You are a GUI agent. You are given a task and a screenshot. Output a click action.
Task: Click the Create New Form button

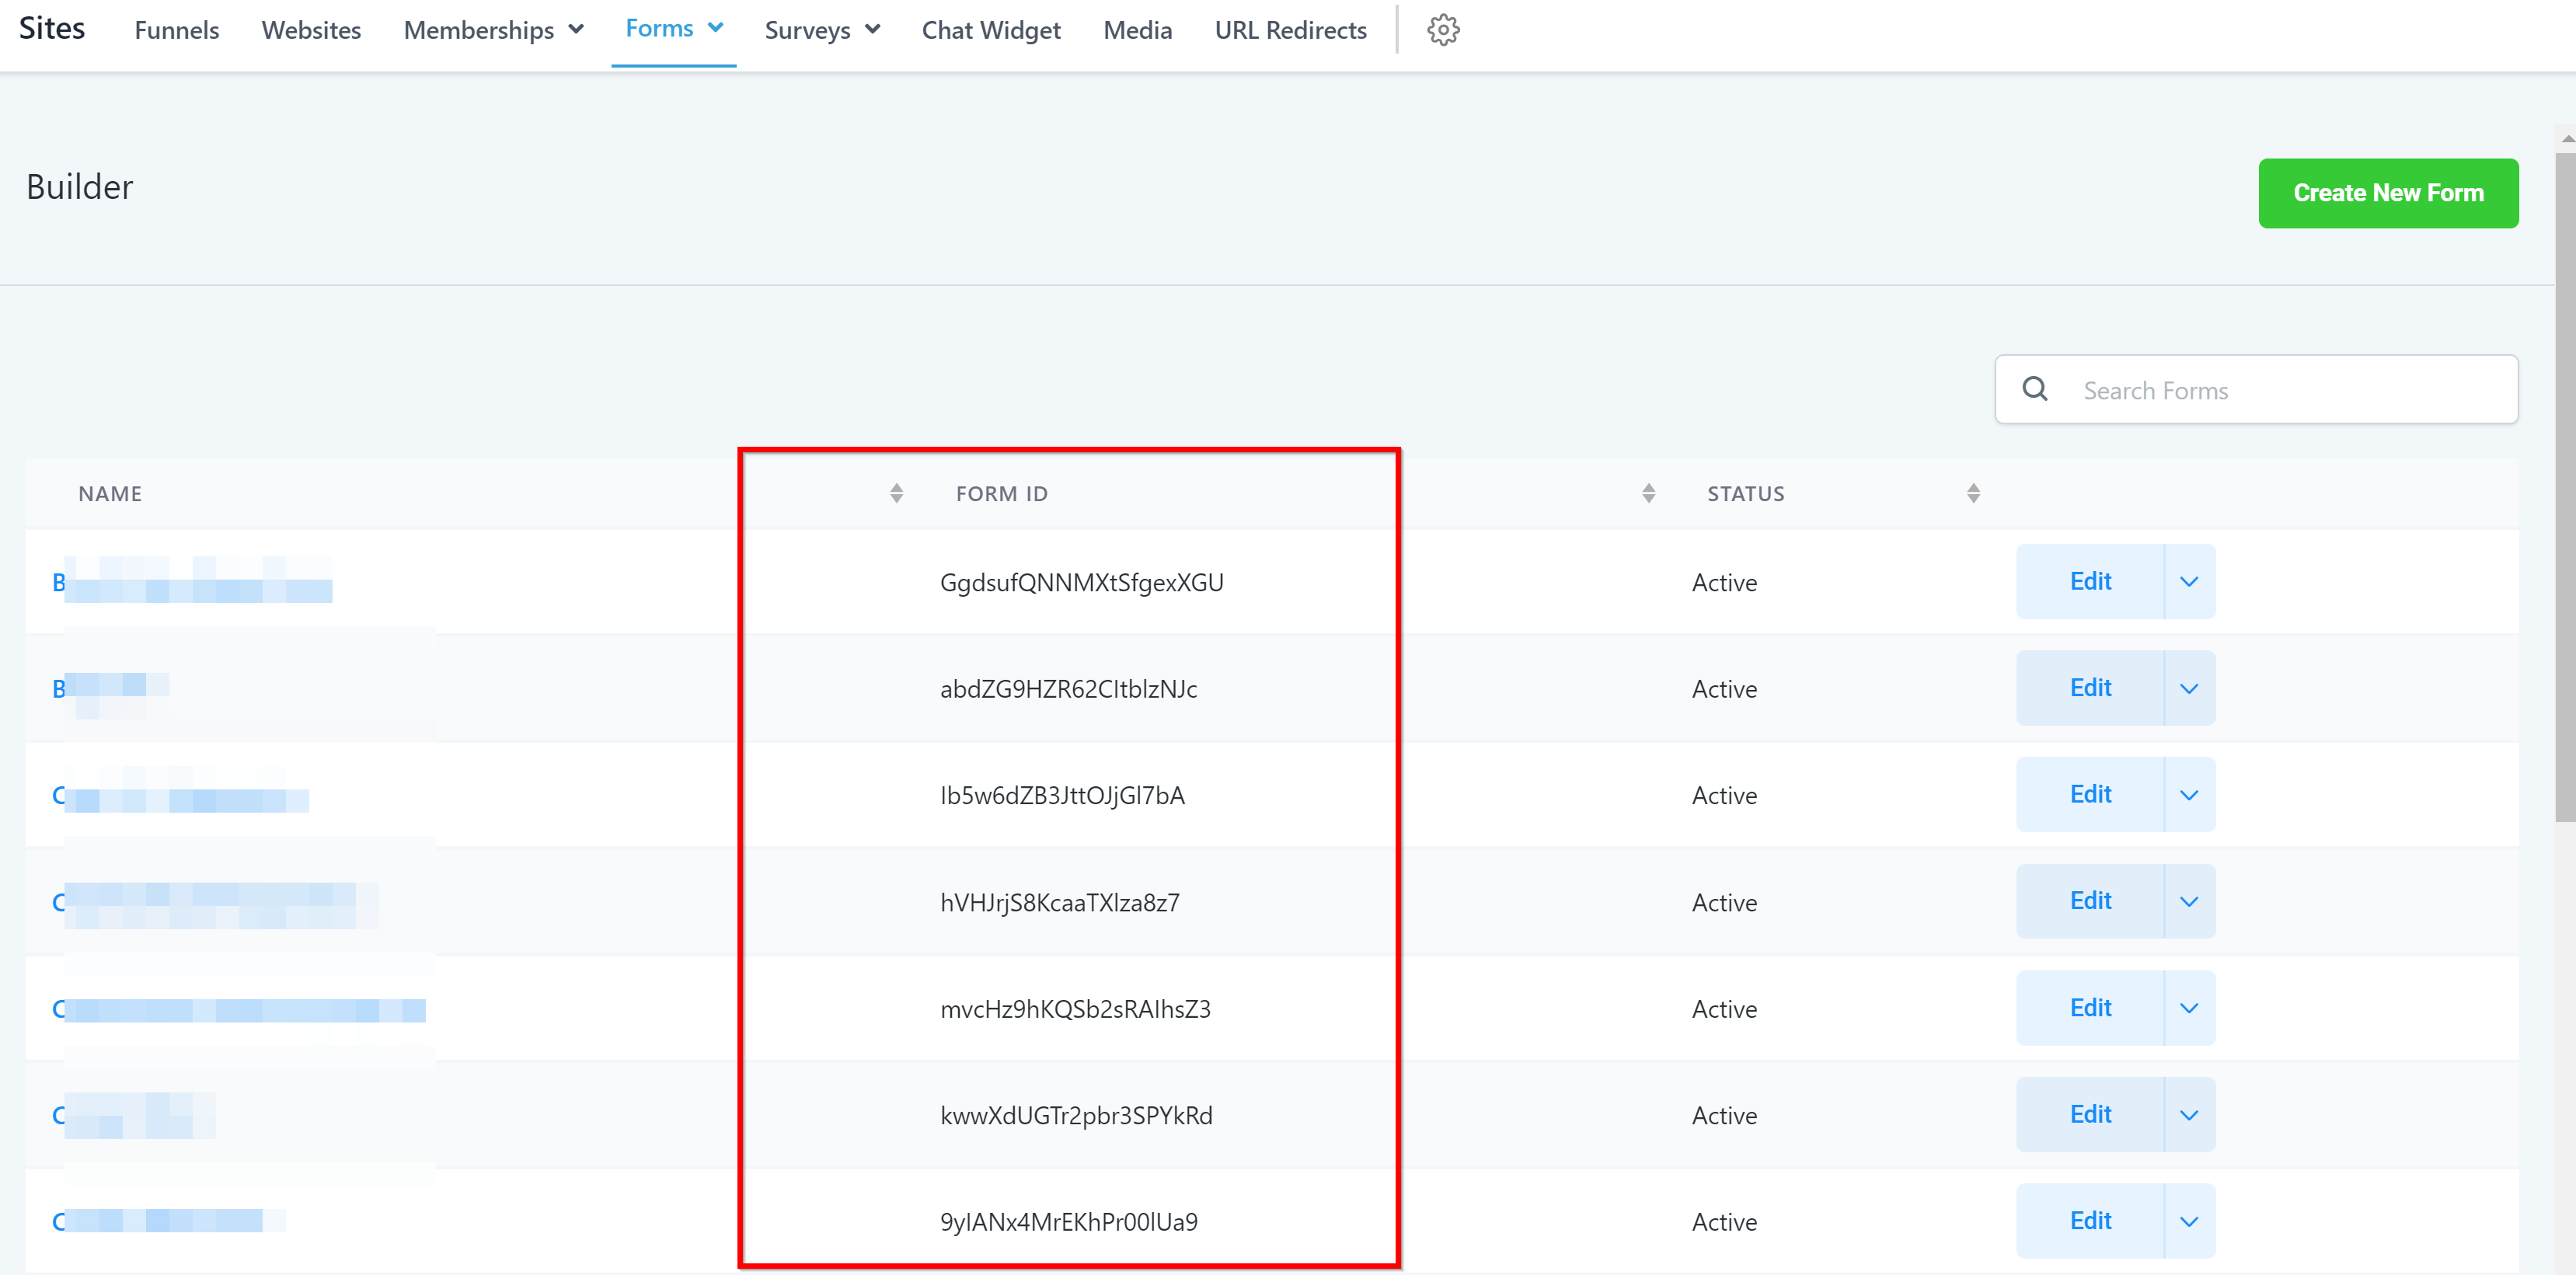(x=2387, y=193)
